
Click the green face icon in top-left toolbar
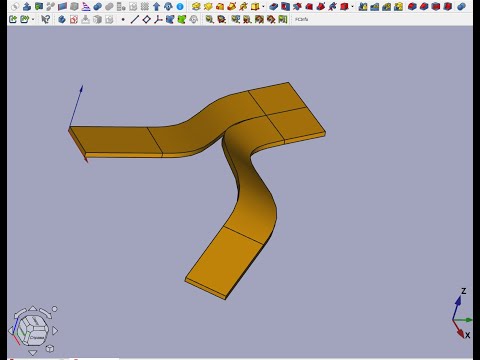point(39,6)
